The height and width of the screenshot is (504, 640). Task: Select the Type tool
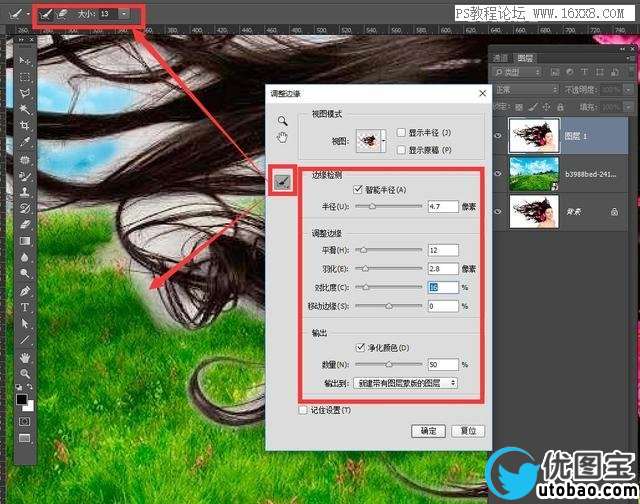[x=24, y=307]
